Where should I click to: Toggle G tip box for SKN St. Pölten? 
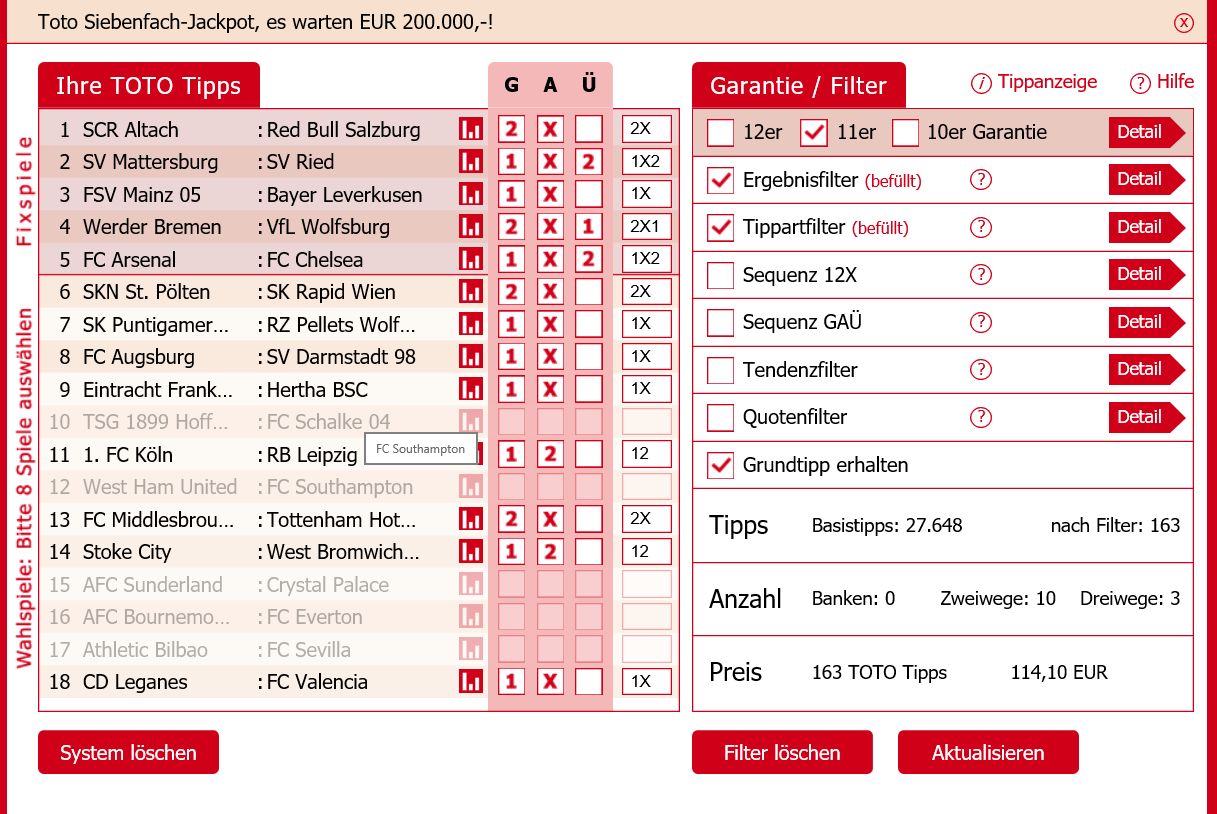coord(511,292)
